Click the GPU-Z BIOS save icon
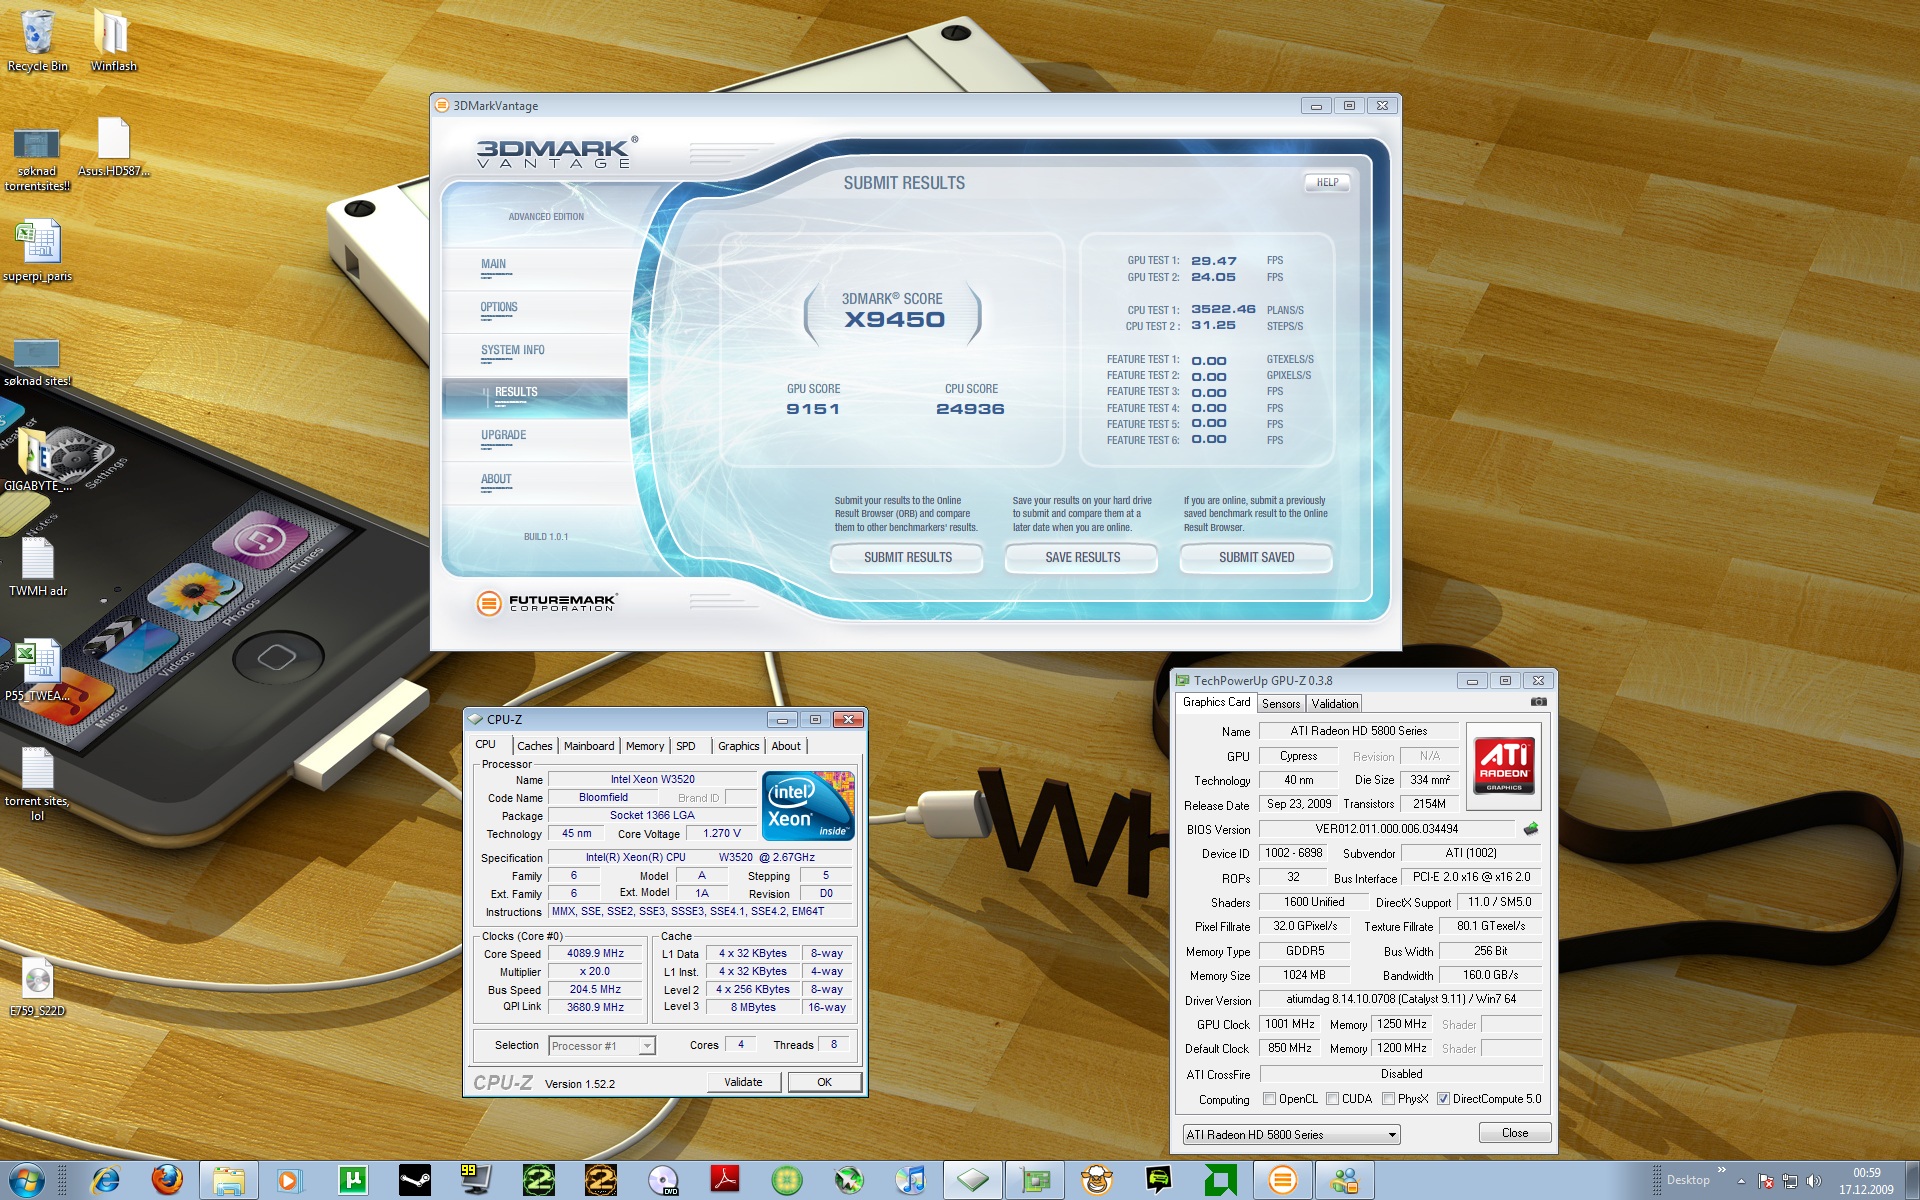Screen dimensions: 1920x1200 1530,828
